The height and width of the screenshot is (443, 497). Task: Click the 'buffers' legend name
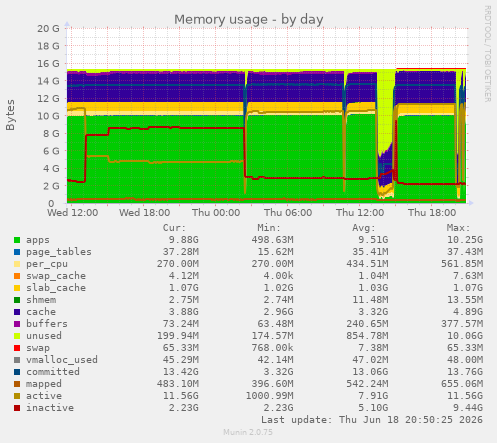[x=47, y=324]
